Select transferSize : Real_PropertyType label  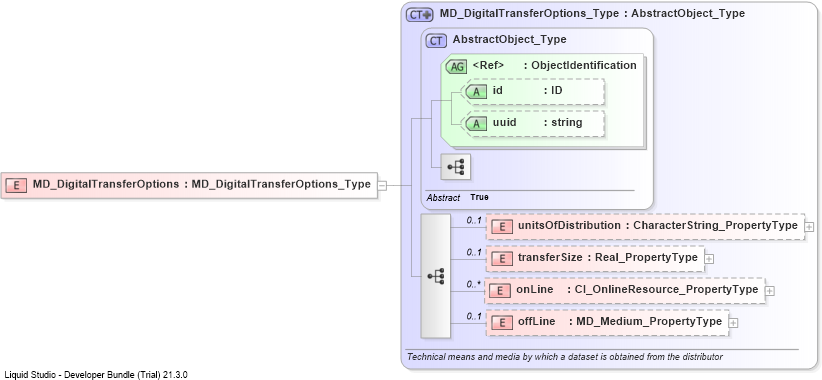[608, 257]
